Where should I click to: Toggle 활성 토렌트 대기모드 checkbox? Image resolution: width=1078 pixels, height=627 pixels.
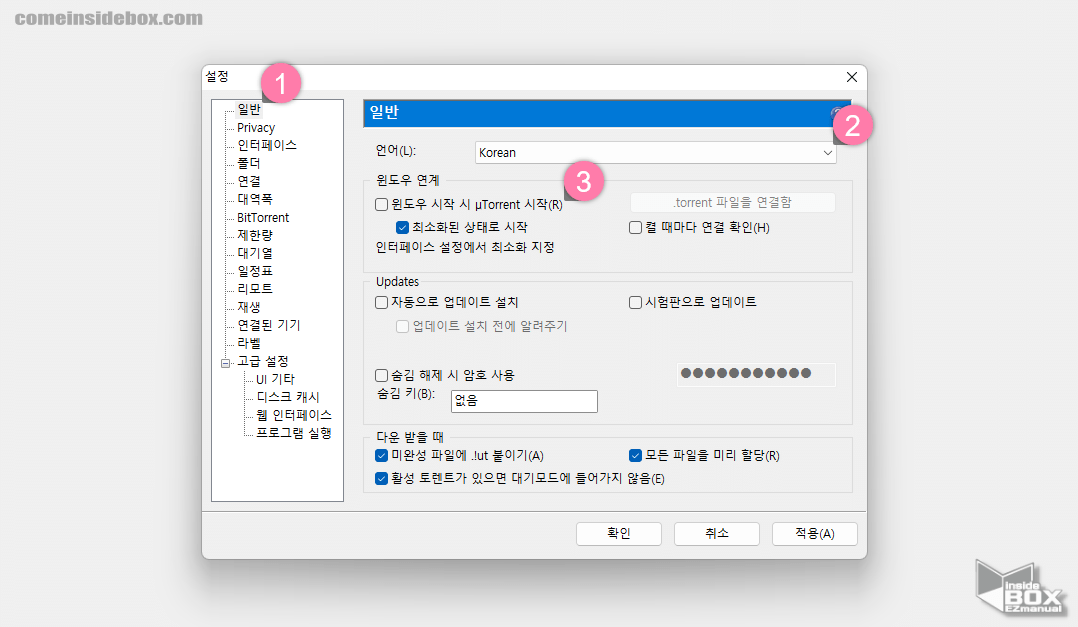coord(382,478)
